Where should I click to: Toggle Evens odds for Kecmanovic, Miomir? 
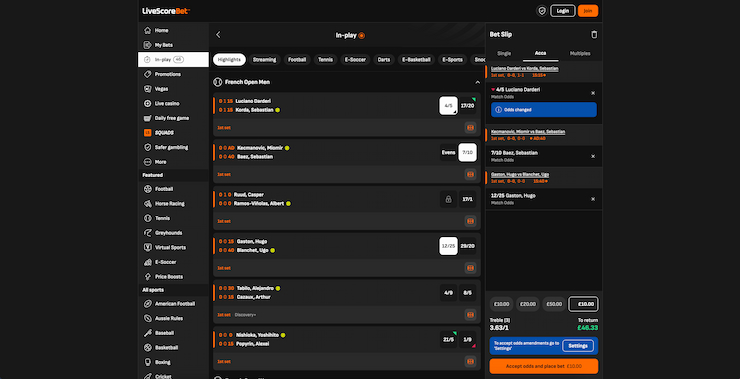(x=448, y=152)
